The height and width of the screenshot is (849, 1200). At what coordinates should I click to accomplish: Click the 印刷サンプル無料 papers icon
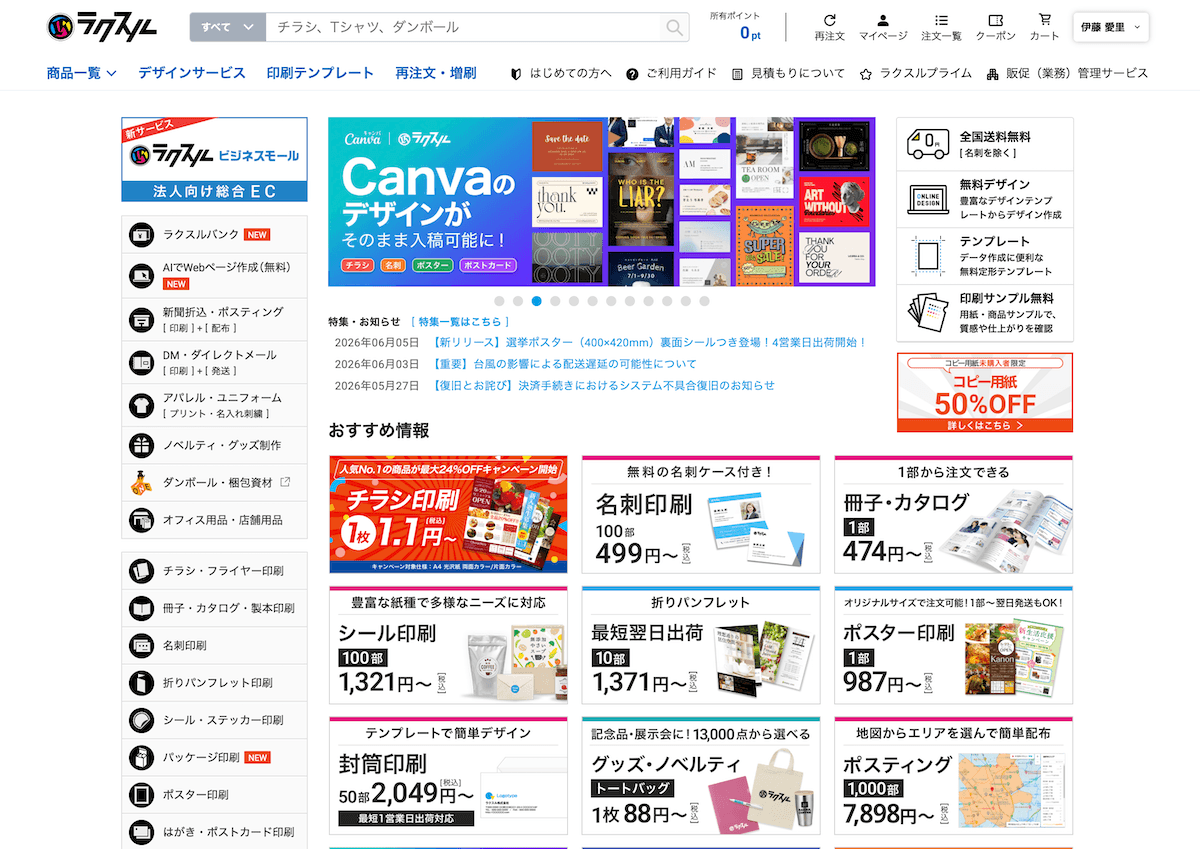[927, 312]
